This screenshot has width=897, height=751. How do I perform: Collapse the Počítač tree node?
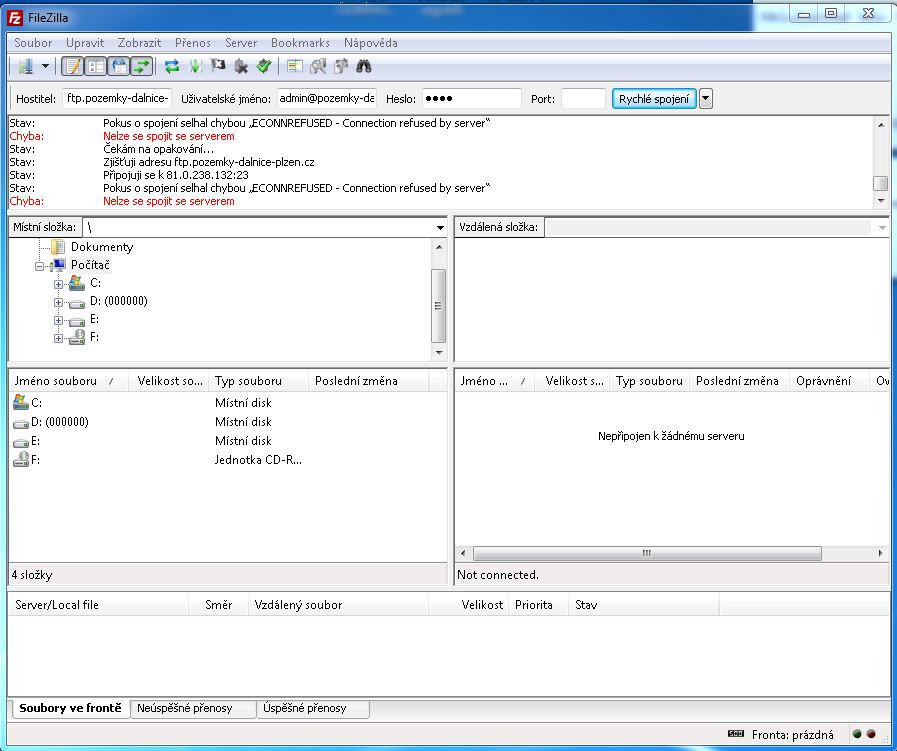39,266
